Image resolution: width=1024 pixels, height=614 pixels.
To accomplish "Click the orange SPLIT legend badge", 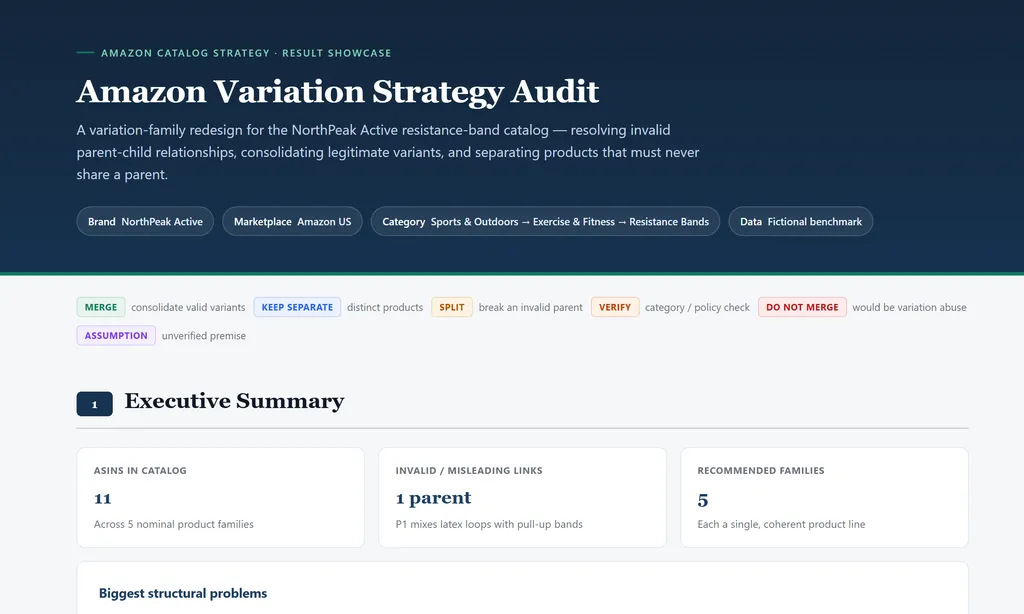I will coord(451,307).
